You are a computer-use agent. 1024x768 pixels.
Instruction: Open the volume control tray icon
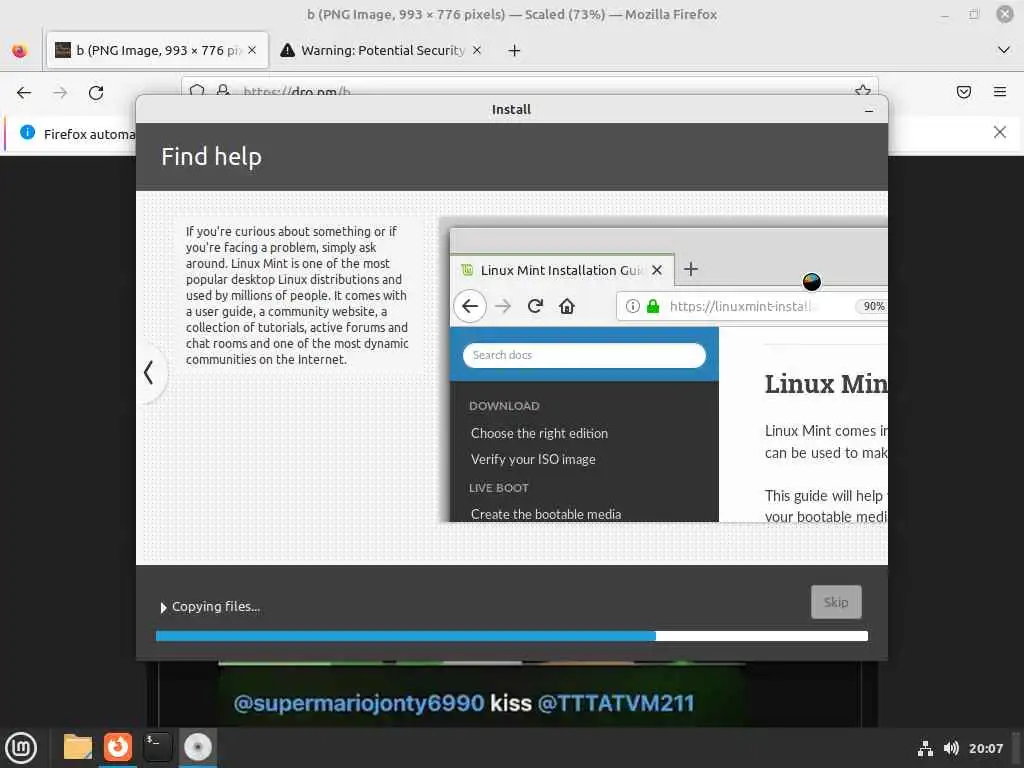point(951,748)
